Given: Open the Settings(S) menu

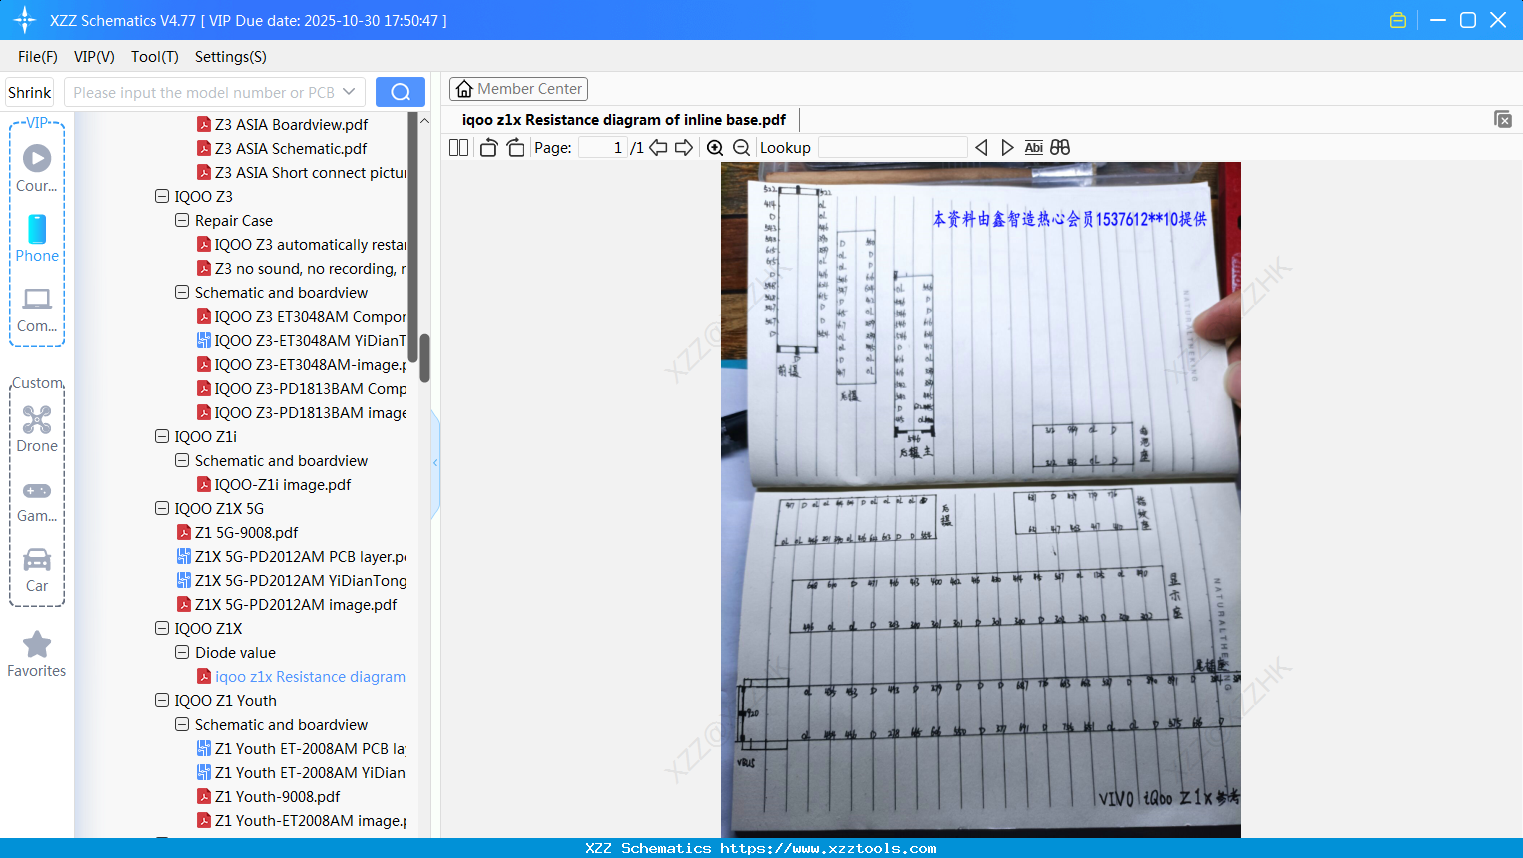Looking at the screenshot, I should click(231, 57).
